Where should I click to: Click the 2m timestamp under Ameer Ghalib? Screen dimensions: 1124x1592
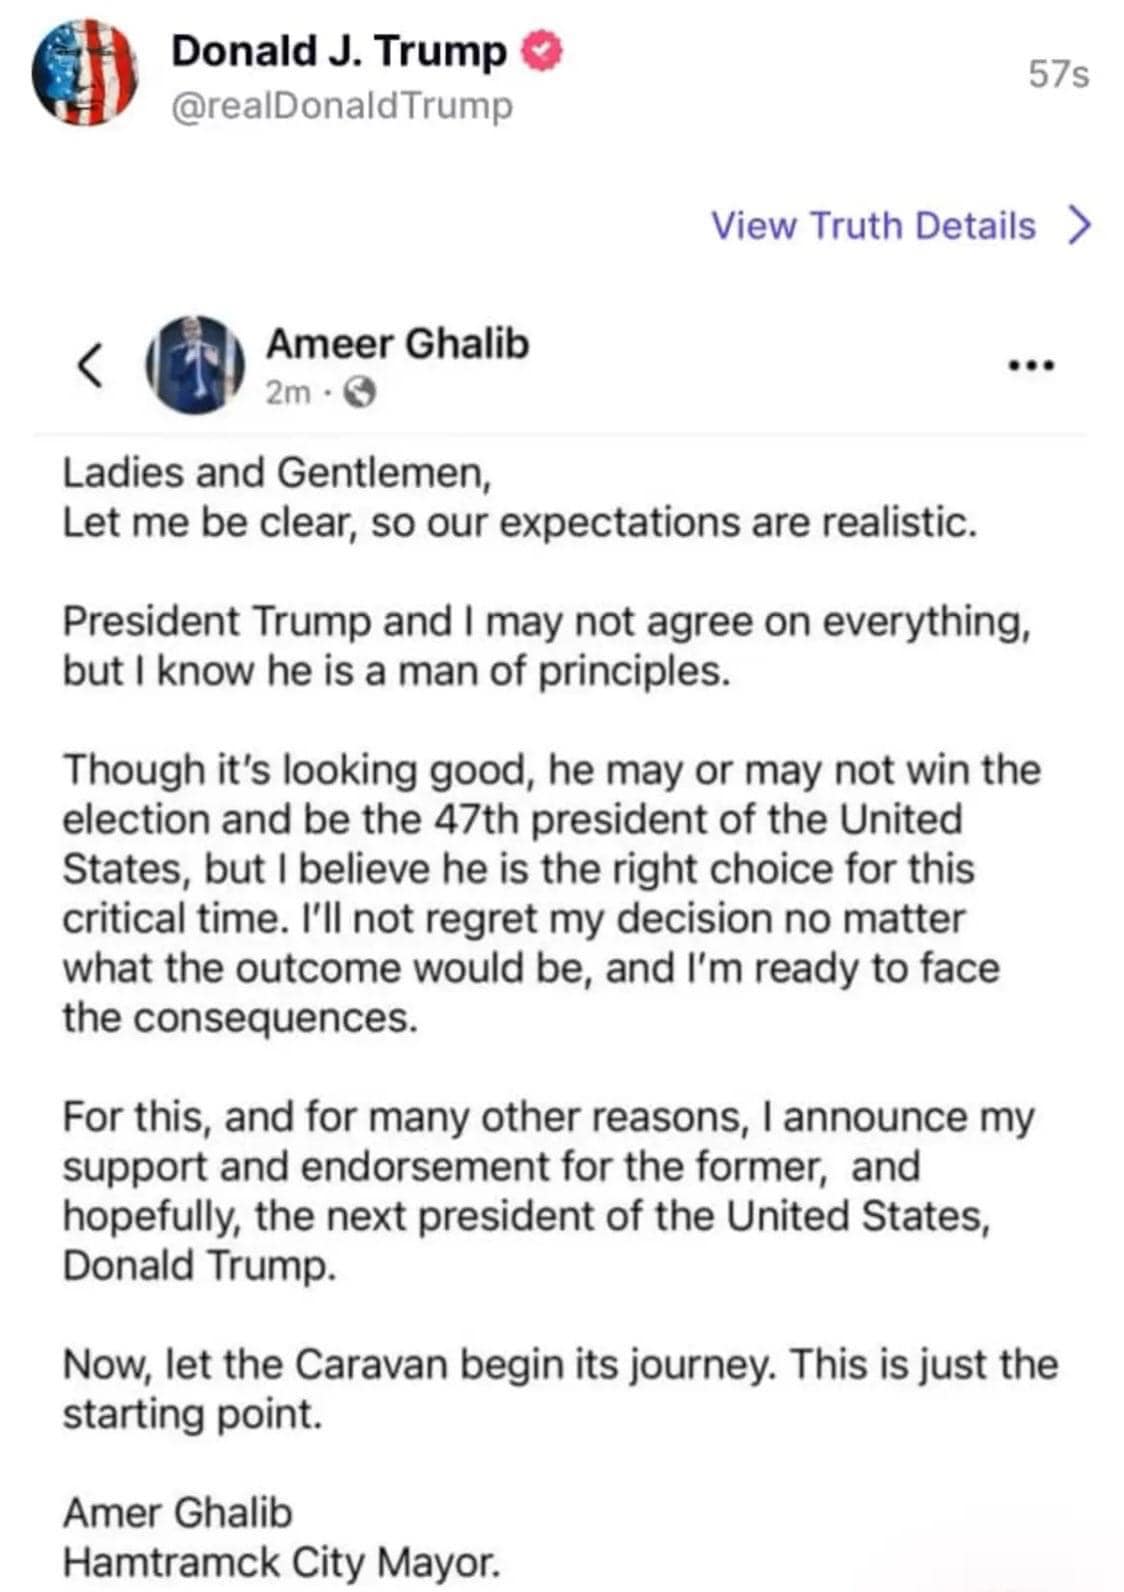(287, 393)
